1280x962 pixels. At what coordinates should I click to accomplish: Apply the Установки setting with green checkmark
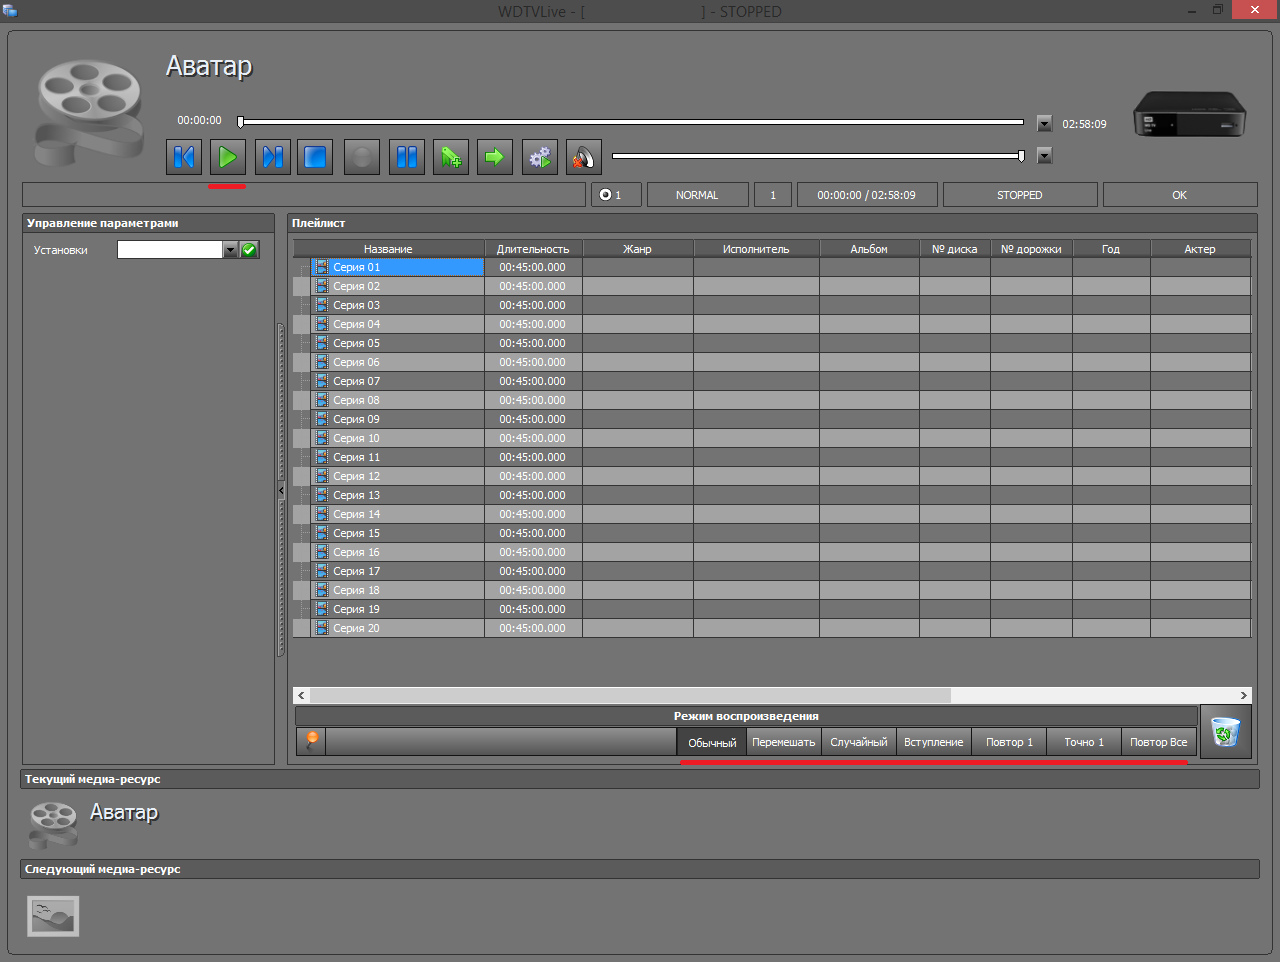pyautogui.click(x=250, y=250)
